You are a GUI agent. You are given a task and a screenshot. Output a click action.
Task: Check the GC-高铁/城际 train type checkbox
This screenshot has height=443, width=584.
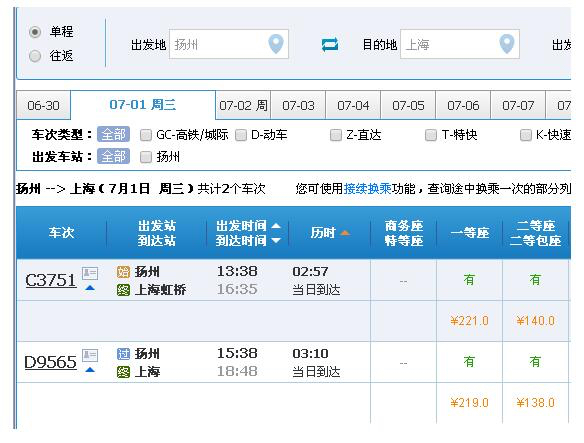pos(146,135)
